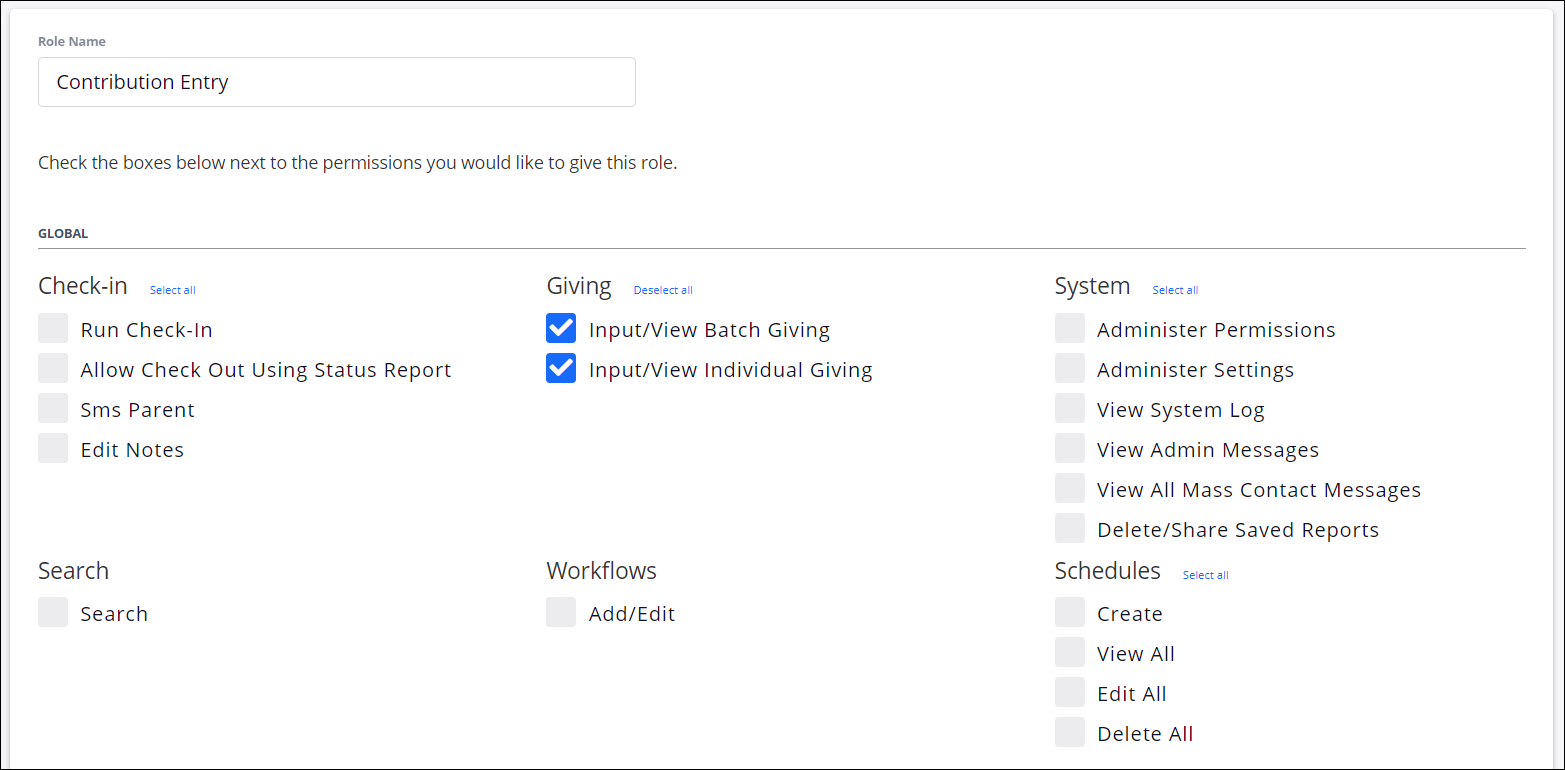1565x770 pixels.
Task: Check Delete All under Schedules
Action: click(1069, 732)
